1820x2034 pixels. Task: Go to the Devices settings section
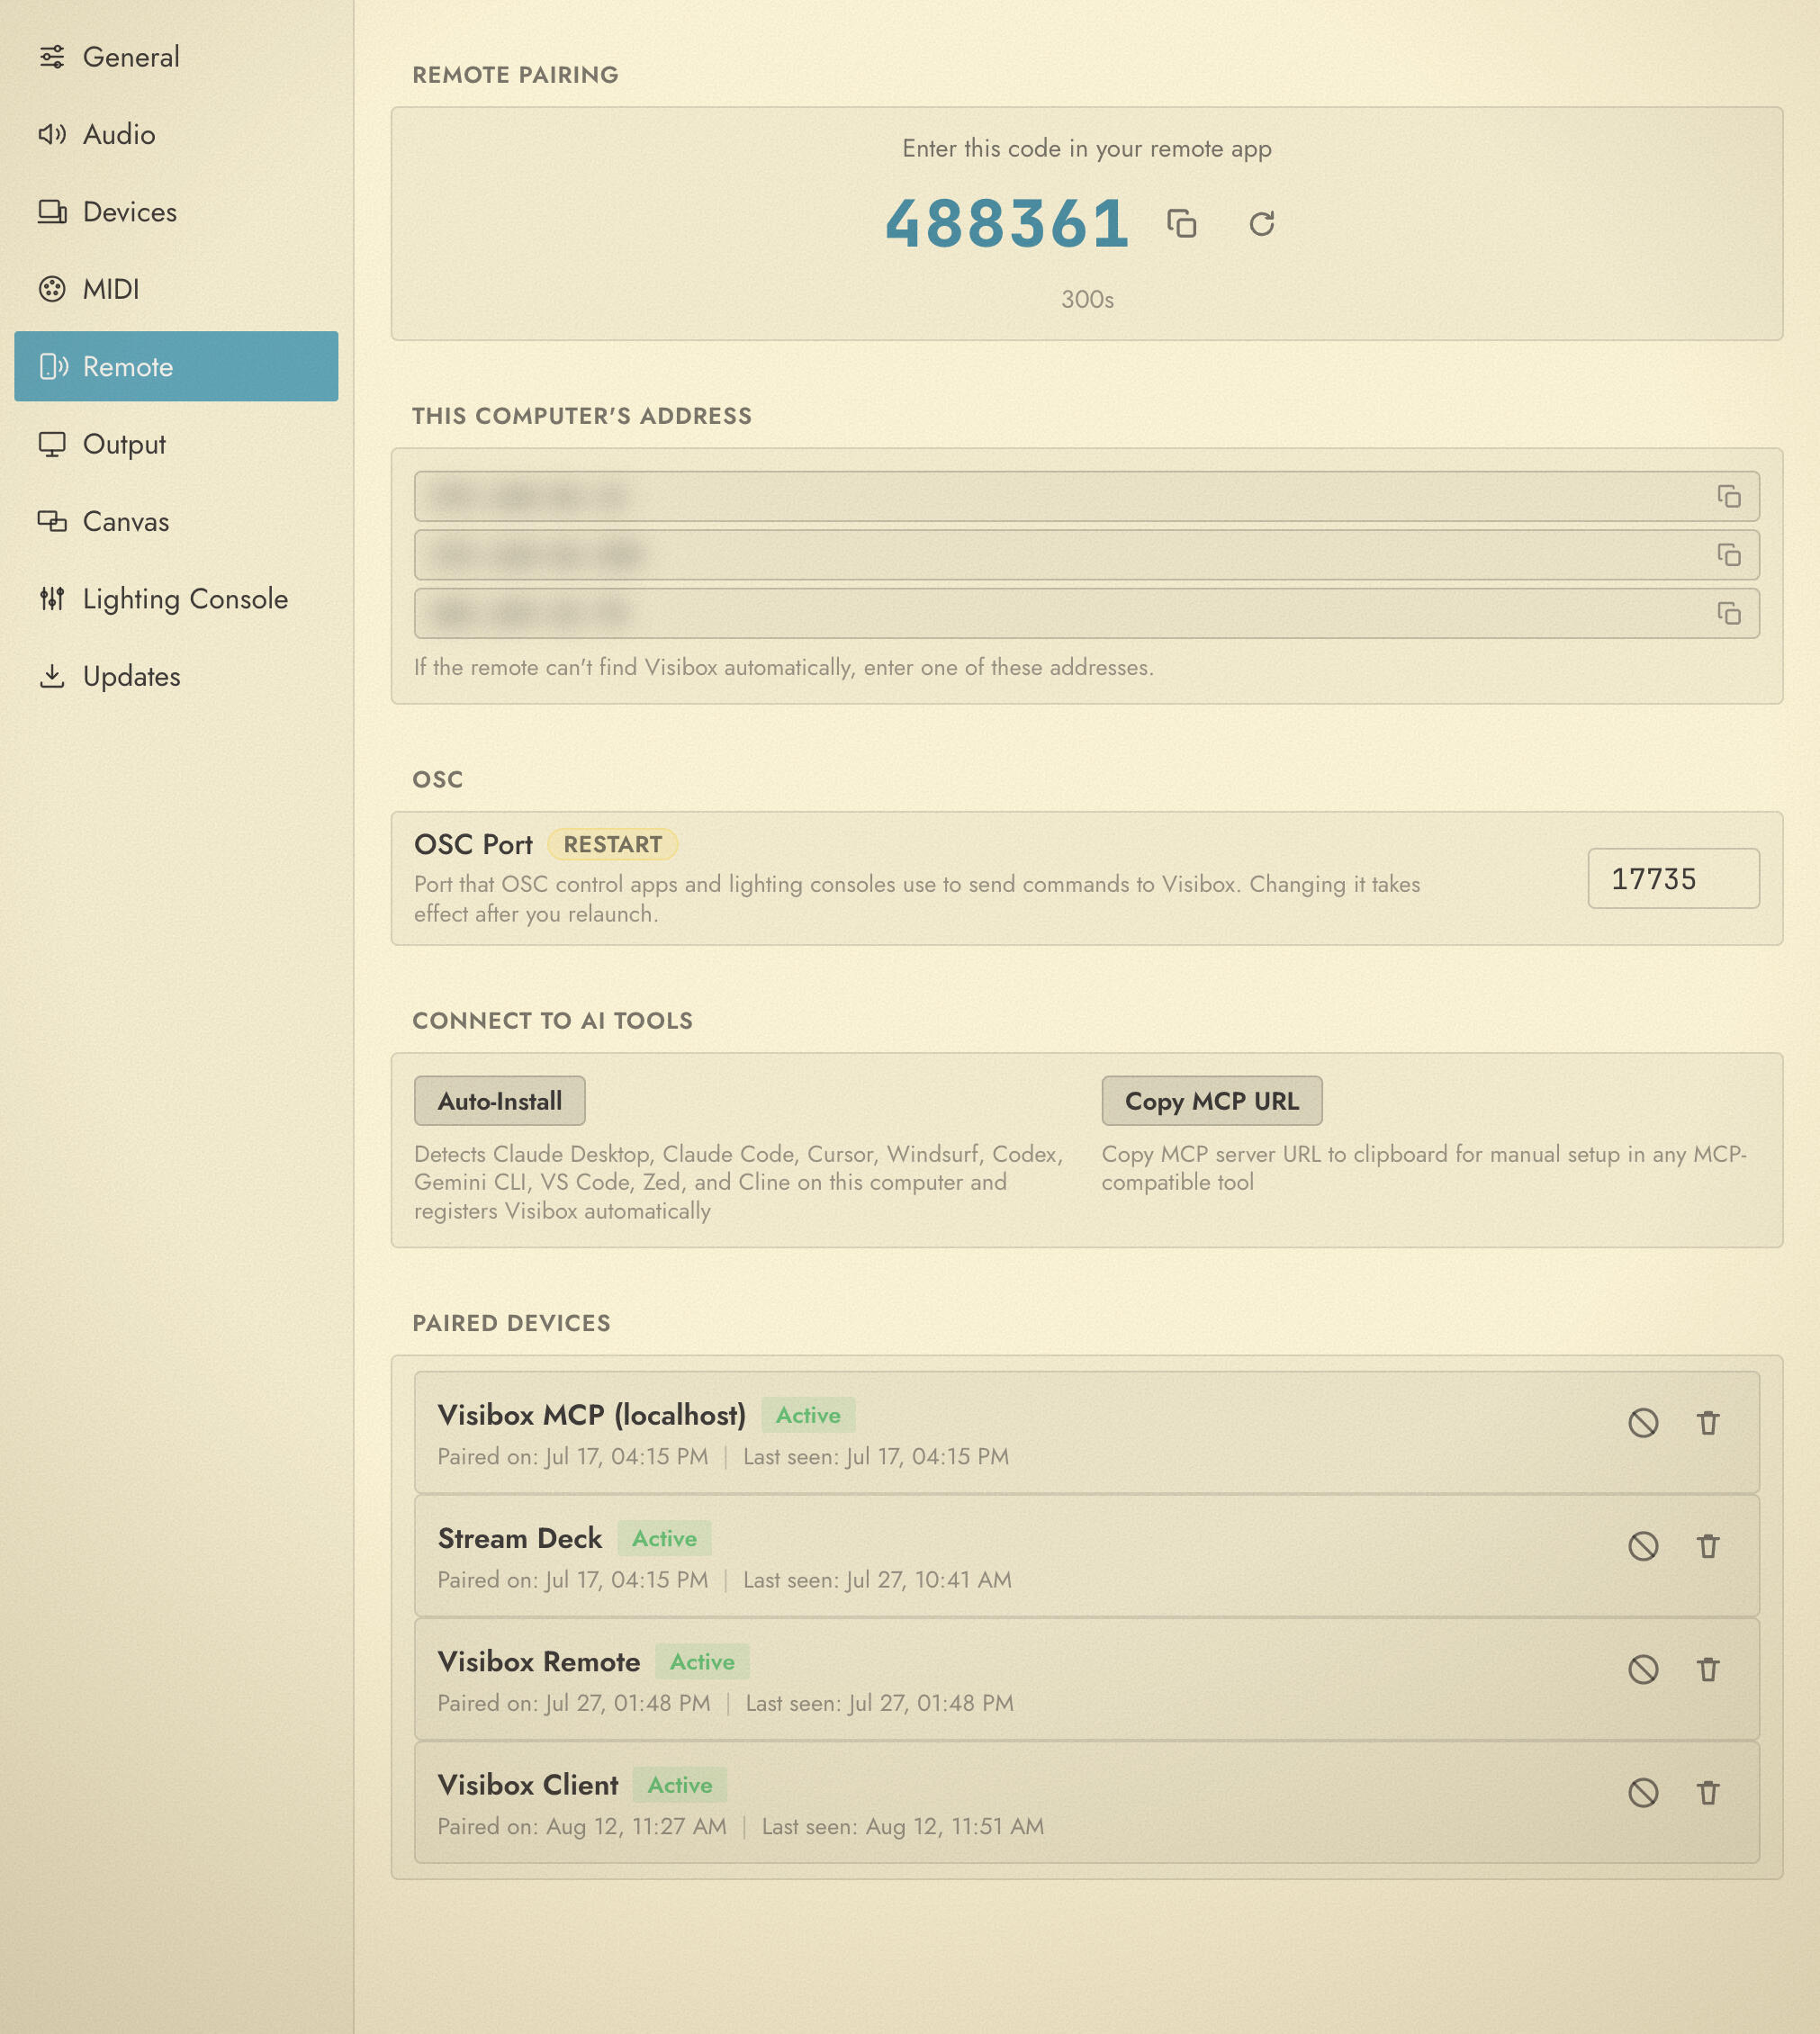click(176, 212)
